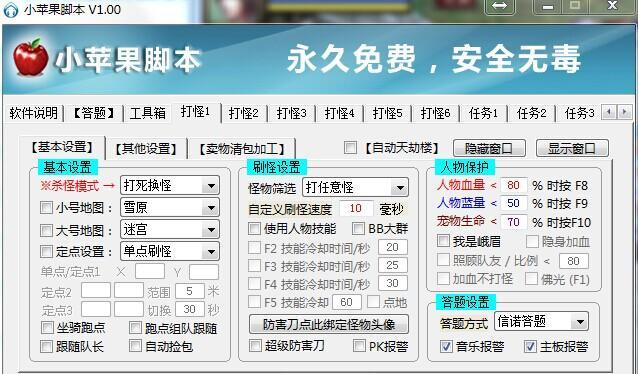Click the 自定义刷怪速度 input field
The image size is (638, 374).
pyautogui.click(x=356, y=208)
